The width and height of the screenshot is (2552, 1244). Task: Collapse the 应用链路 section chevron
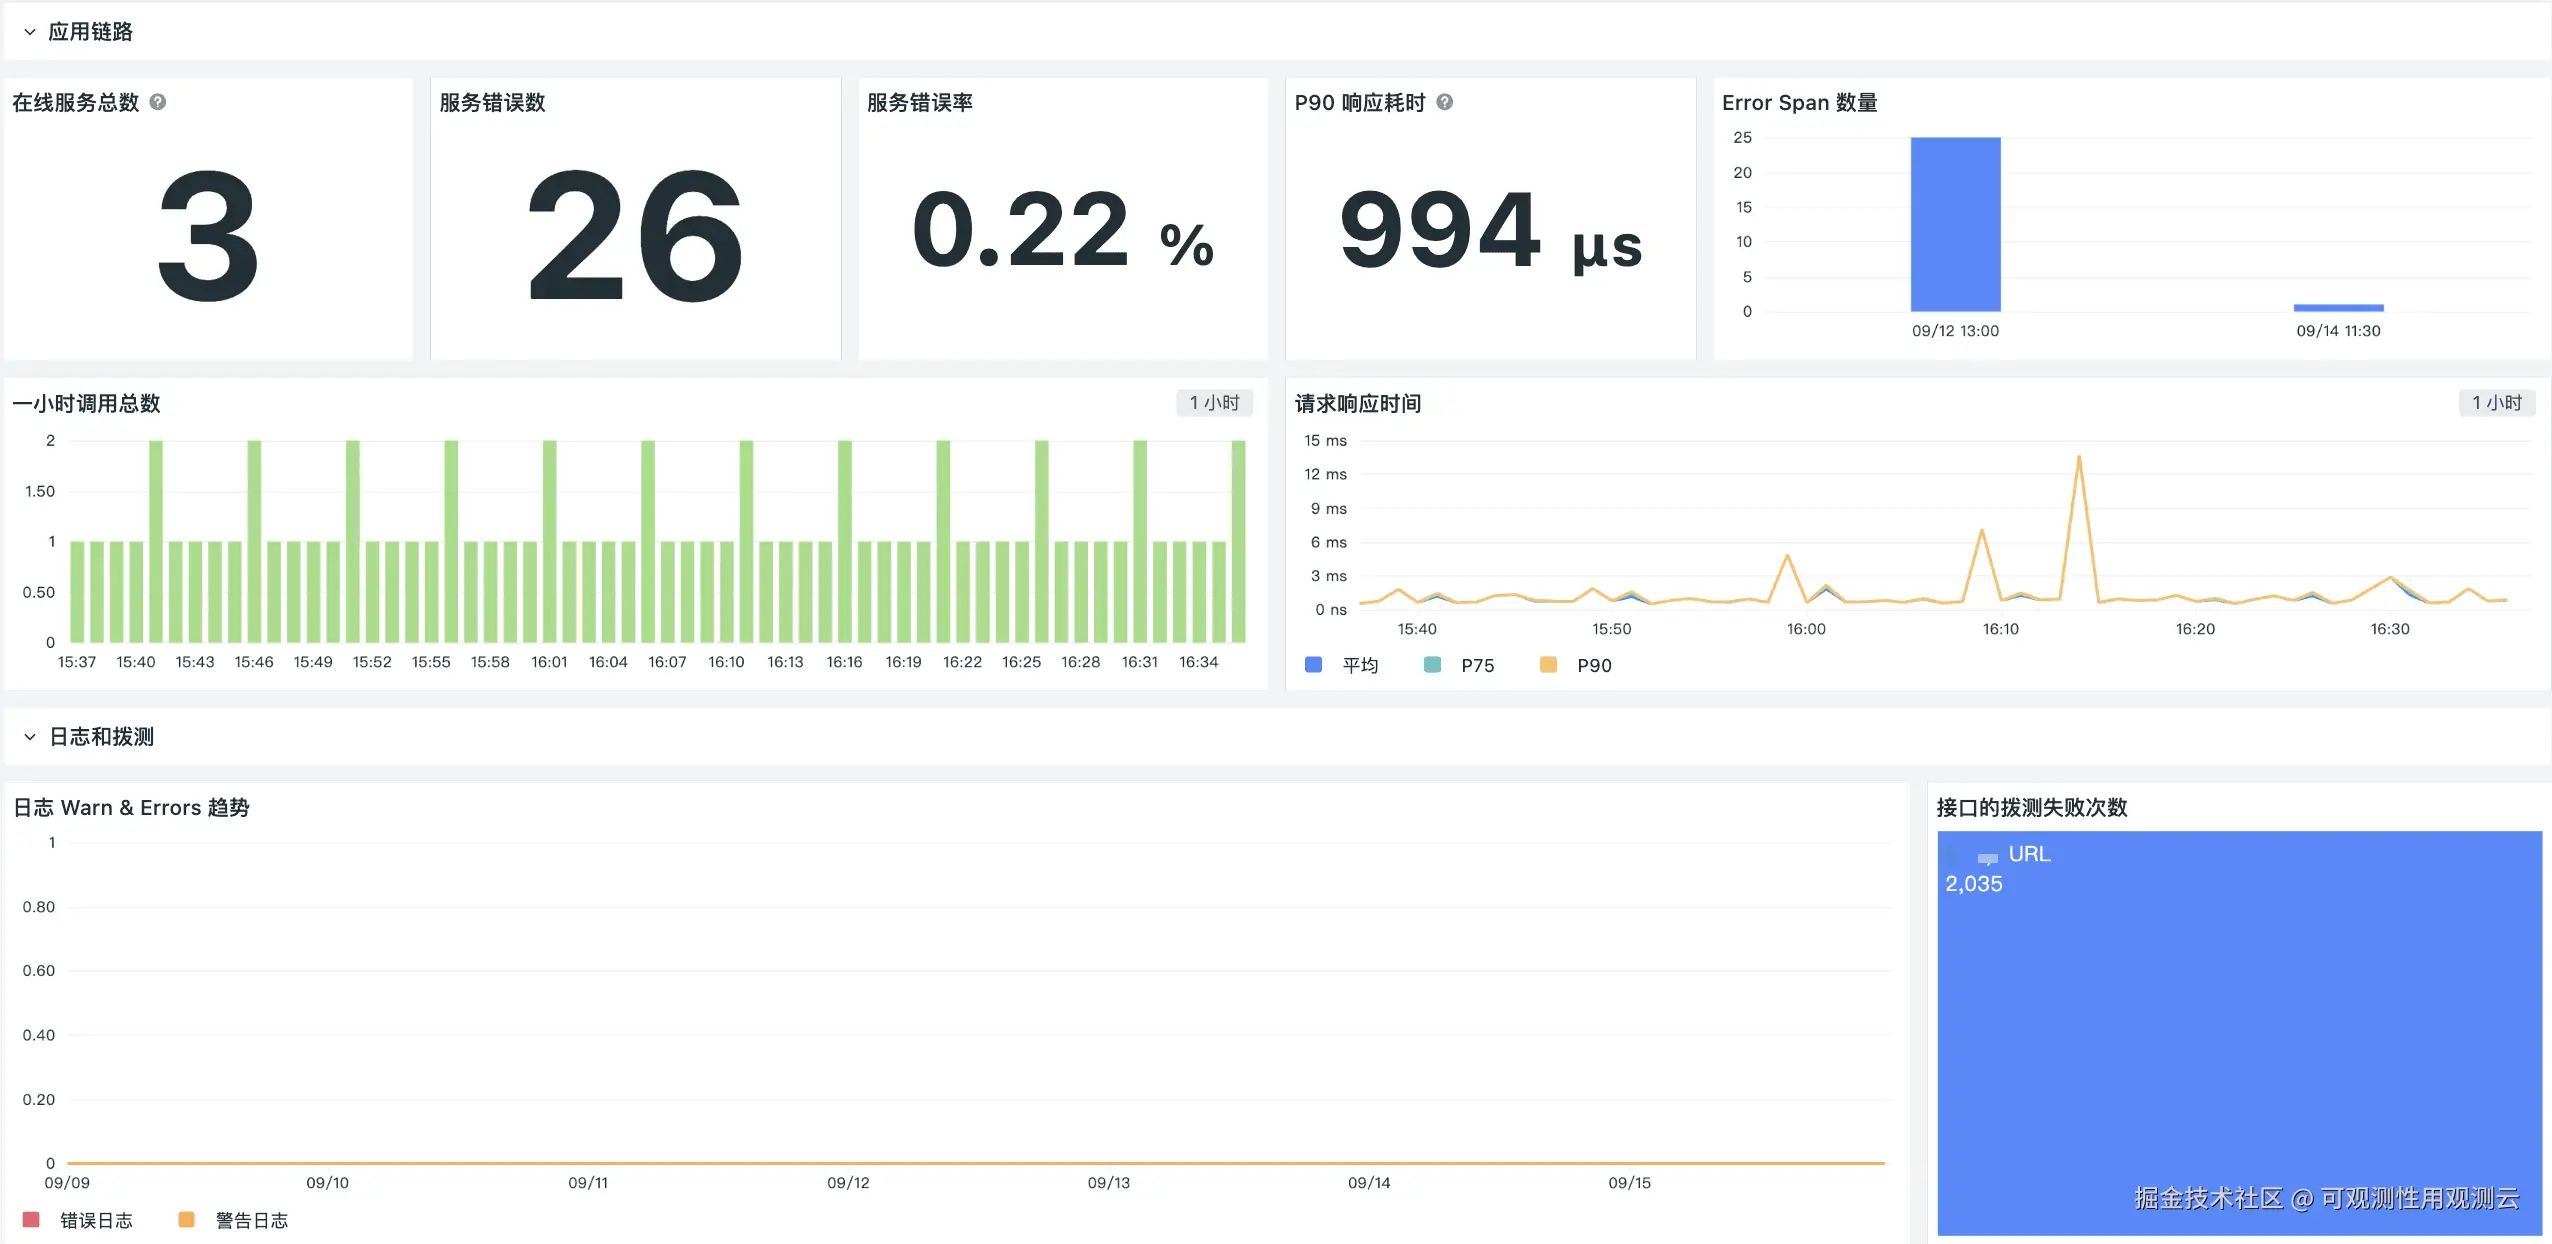[x=30, y=32]
